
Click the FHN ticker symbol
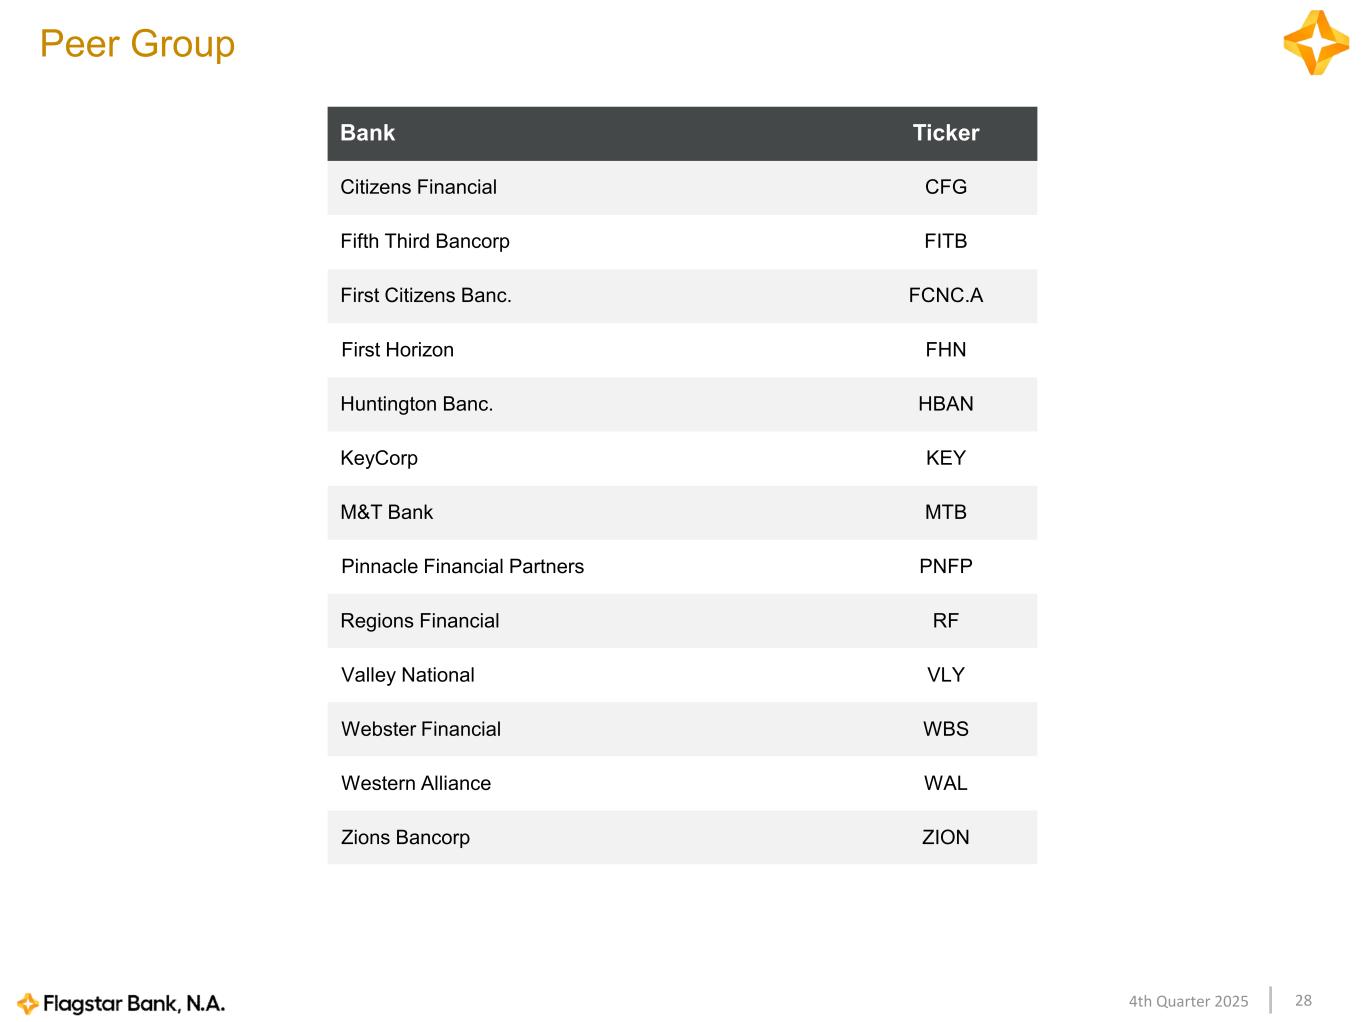[x=945, y=350]
